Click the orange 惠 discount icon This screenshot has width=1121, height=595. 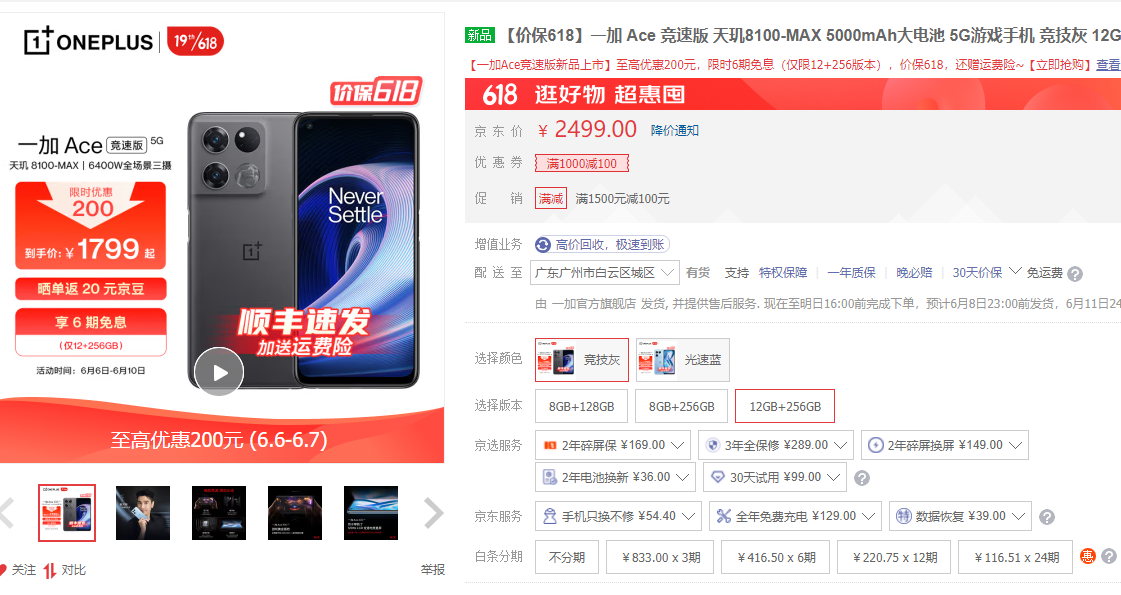1087,556
